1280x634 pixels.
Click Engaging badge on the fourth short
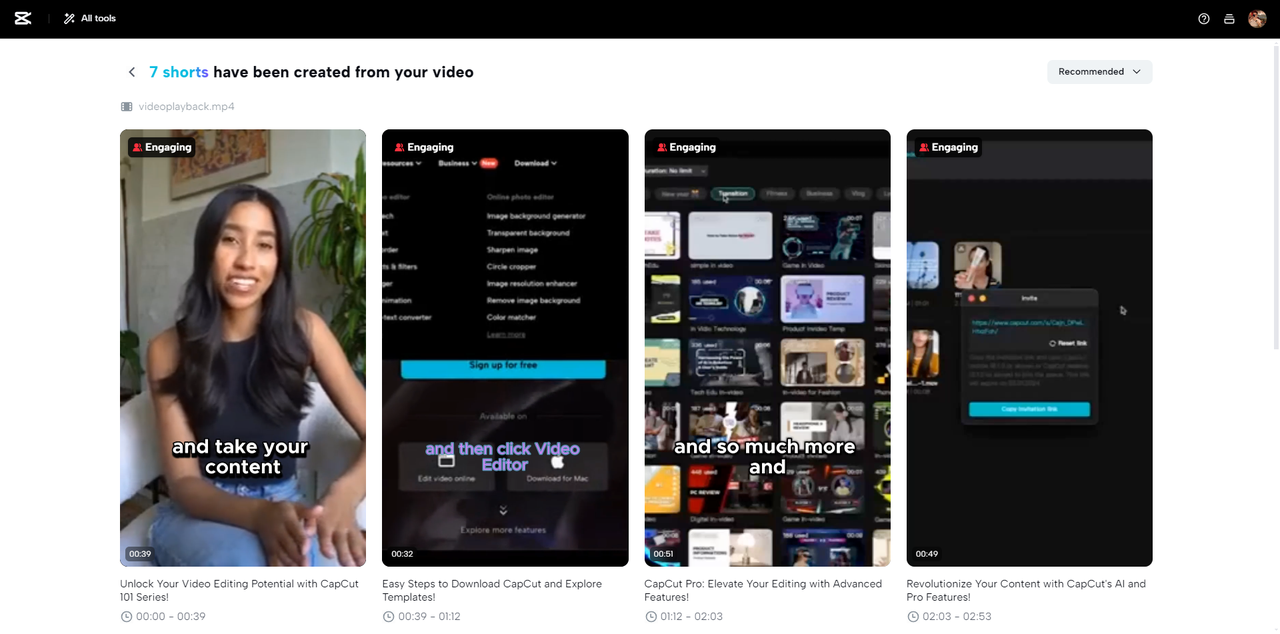(948, 147)
